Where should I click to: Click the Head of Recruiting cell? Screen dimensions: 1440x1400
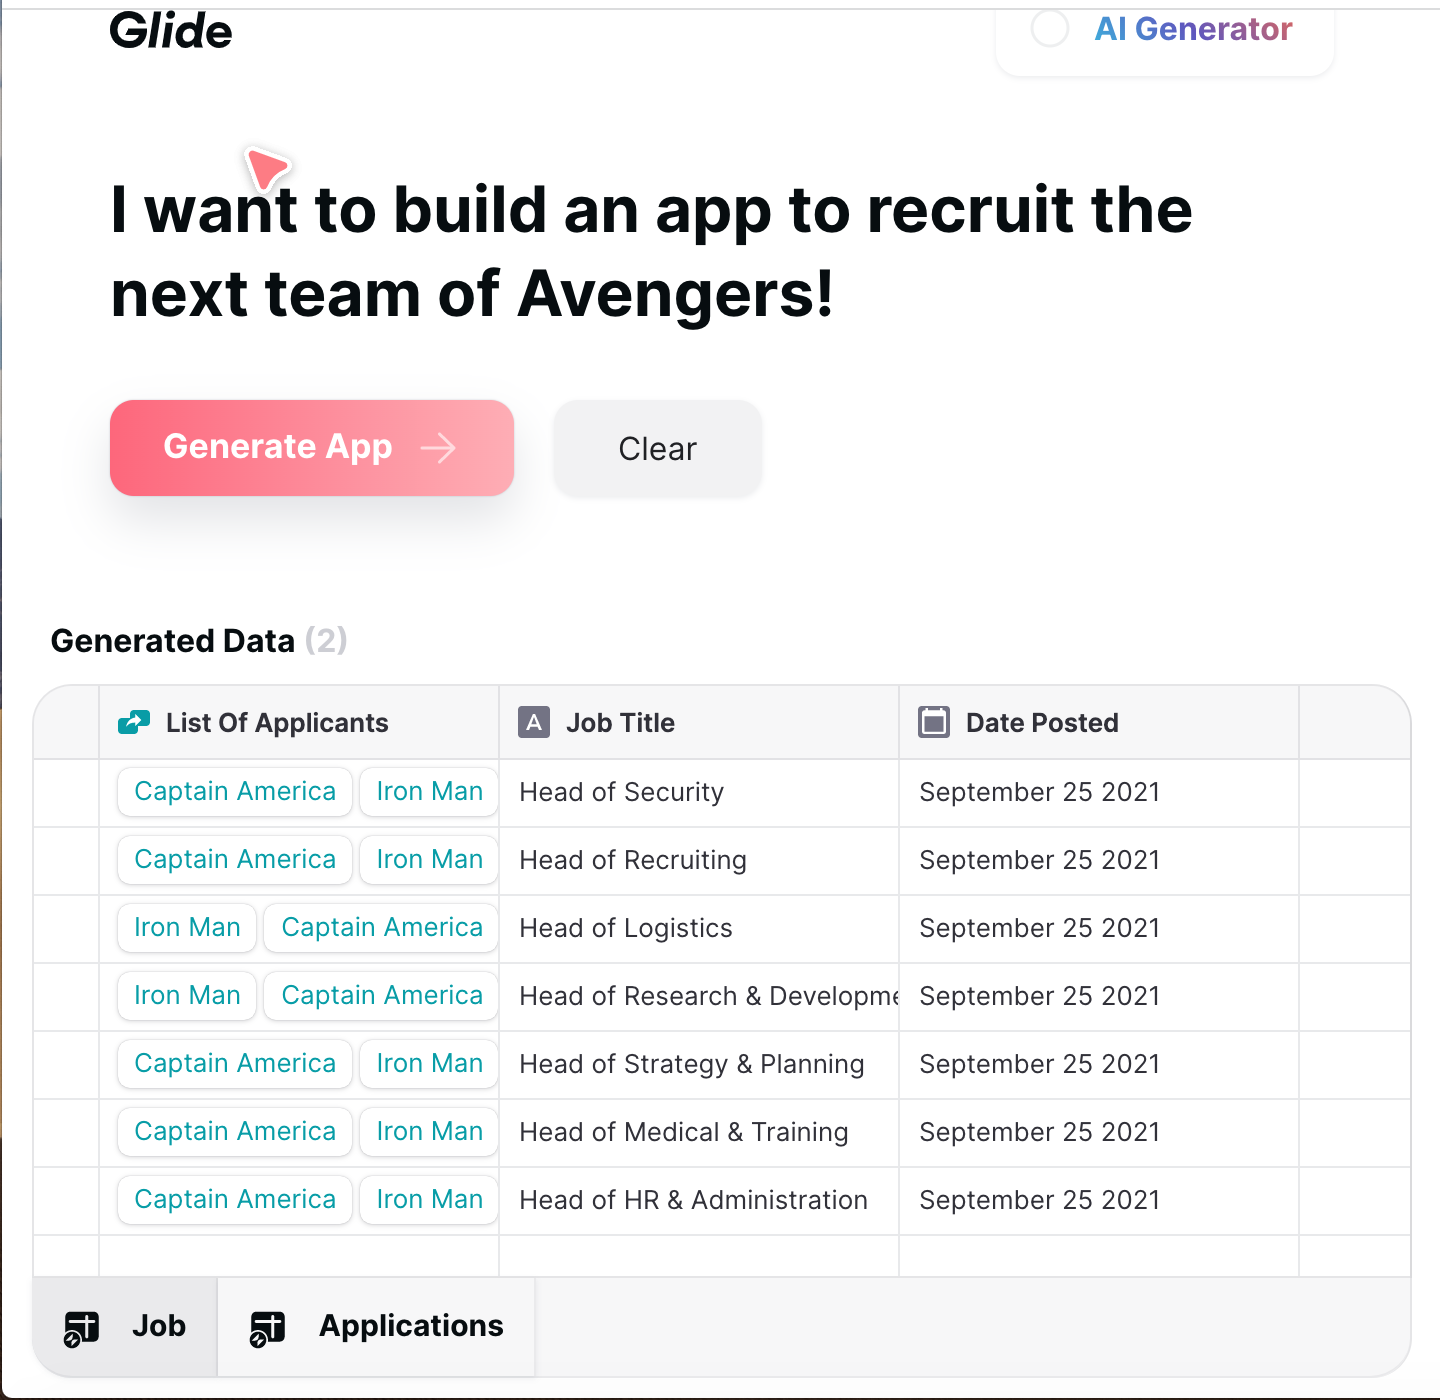click(x=699, y=860)
